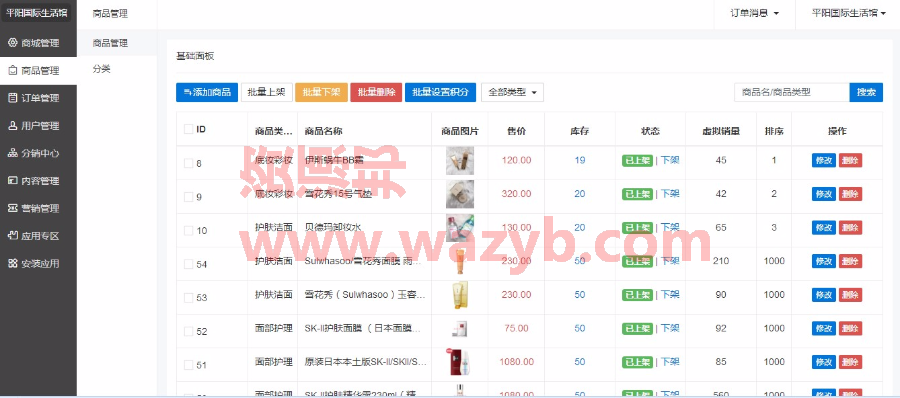Click price 75.00 for product ID 52

[516, 329]
